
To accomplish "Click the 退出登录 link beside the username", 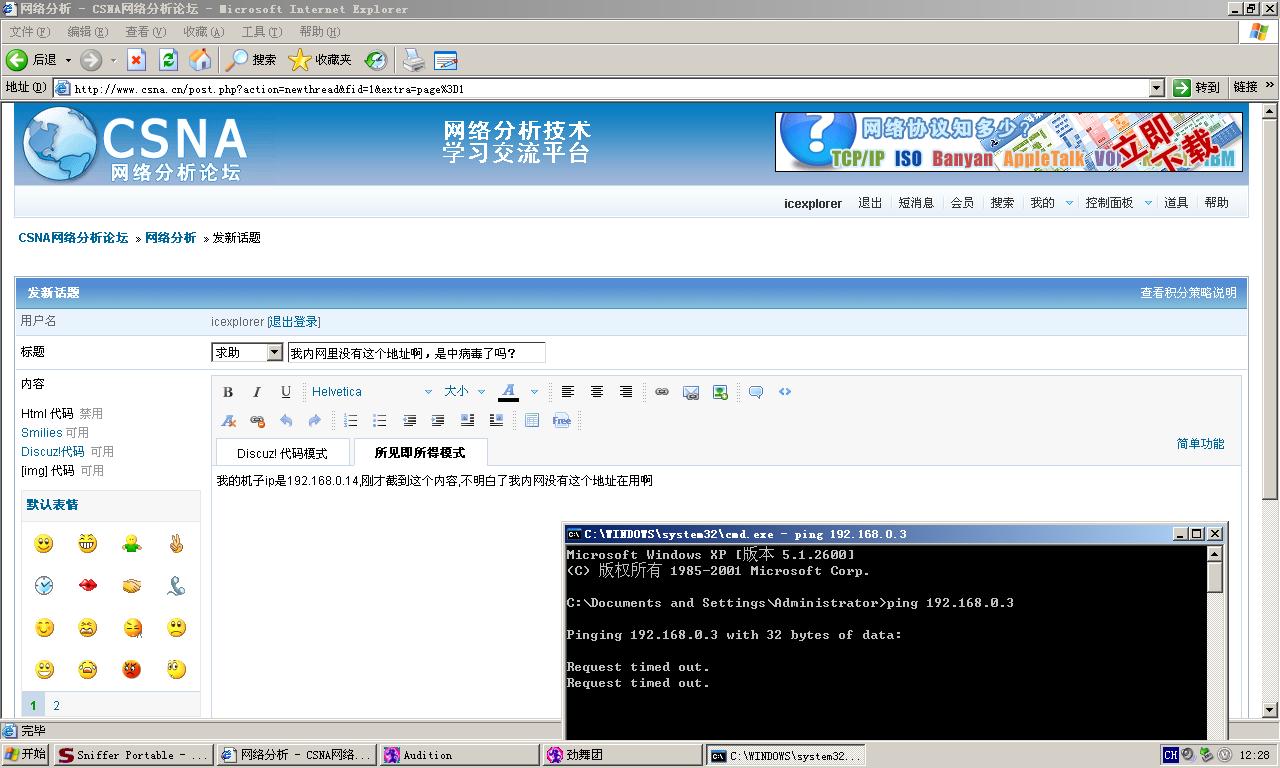I will point(294,322).
